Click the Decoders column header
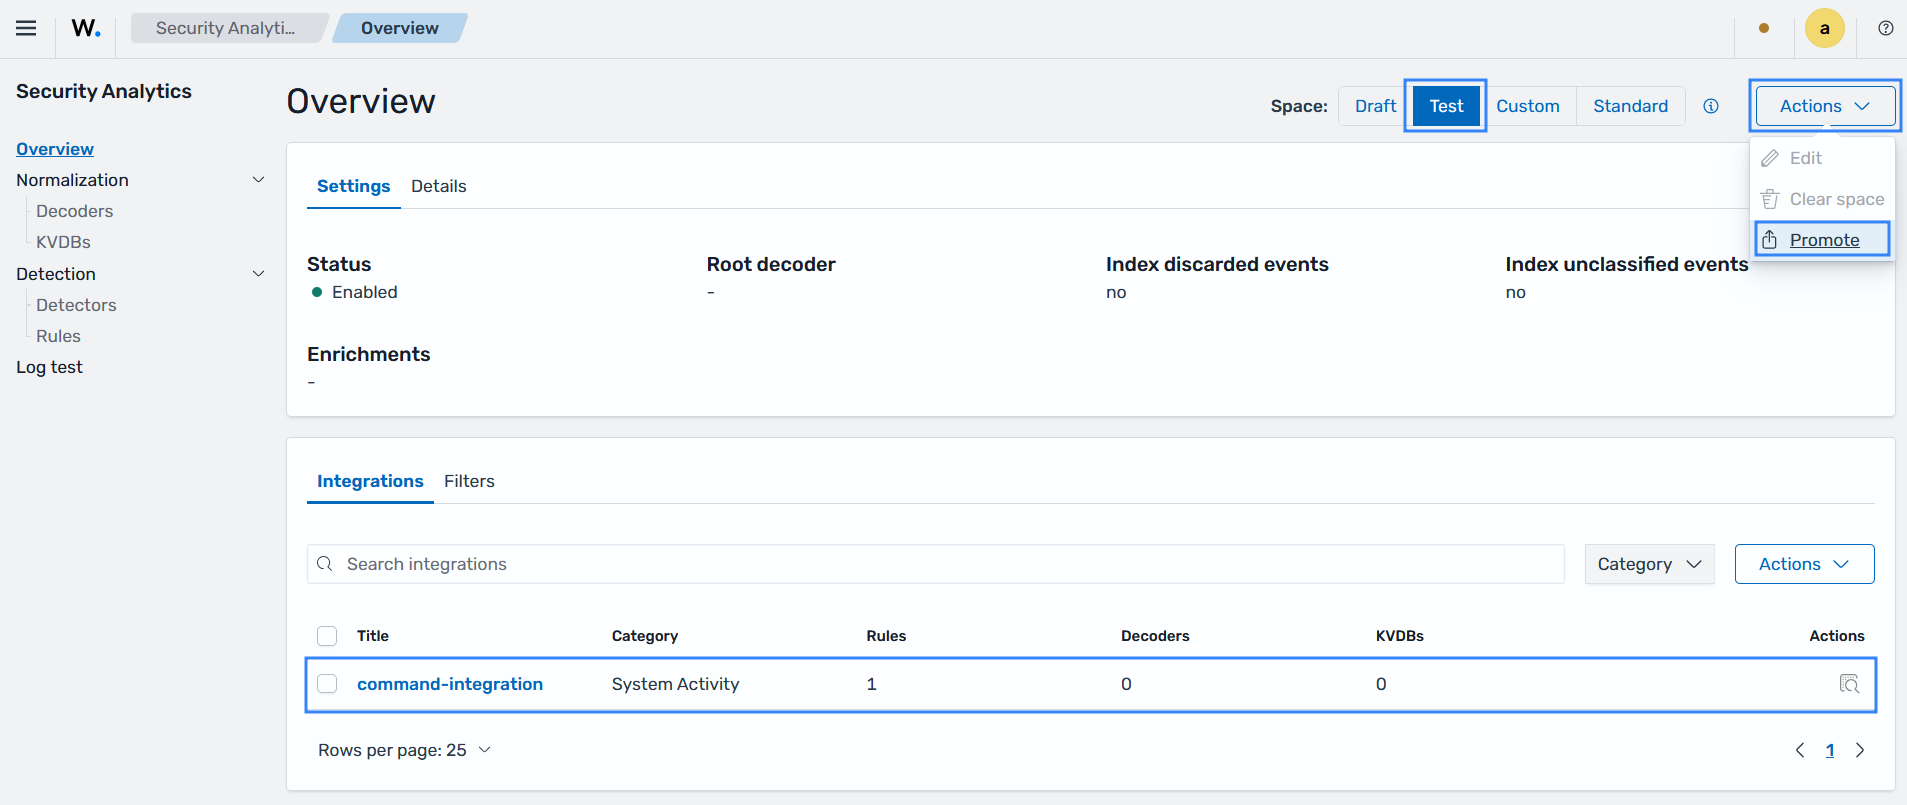The height and width of the screenshot is (805, 1907). pyautogui.click(x=1155, y=636)
